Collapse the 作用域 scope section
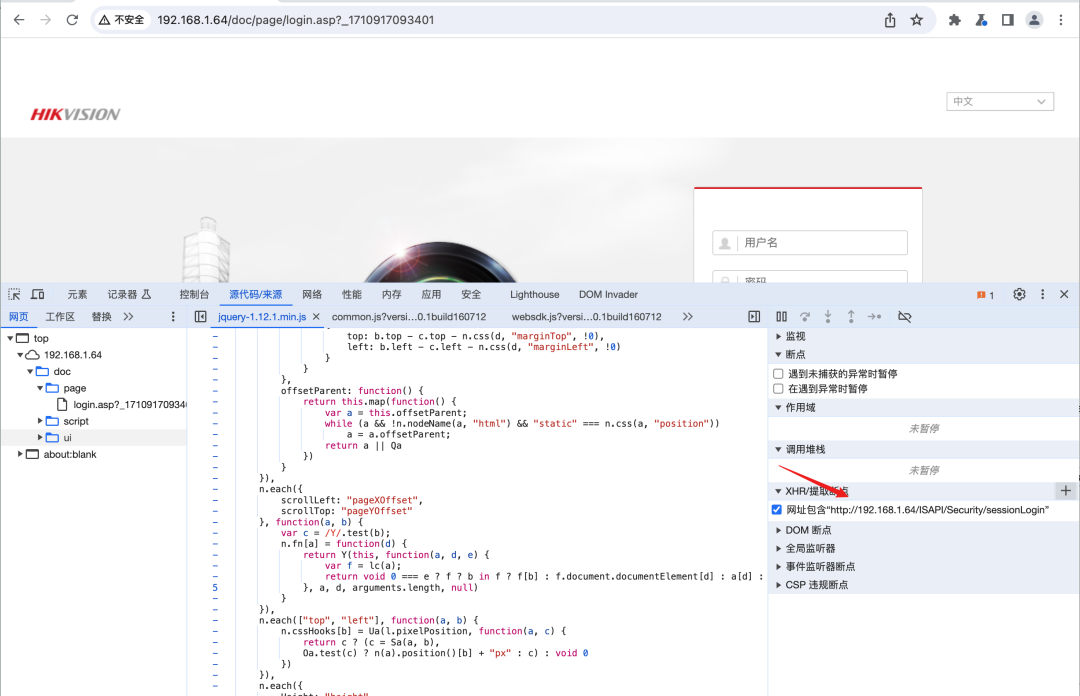This screenshot has width=1080, height=696. [x=800, y=407]
